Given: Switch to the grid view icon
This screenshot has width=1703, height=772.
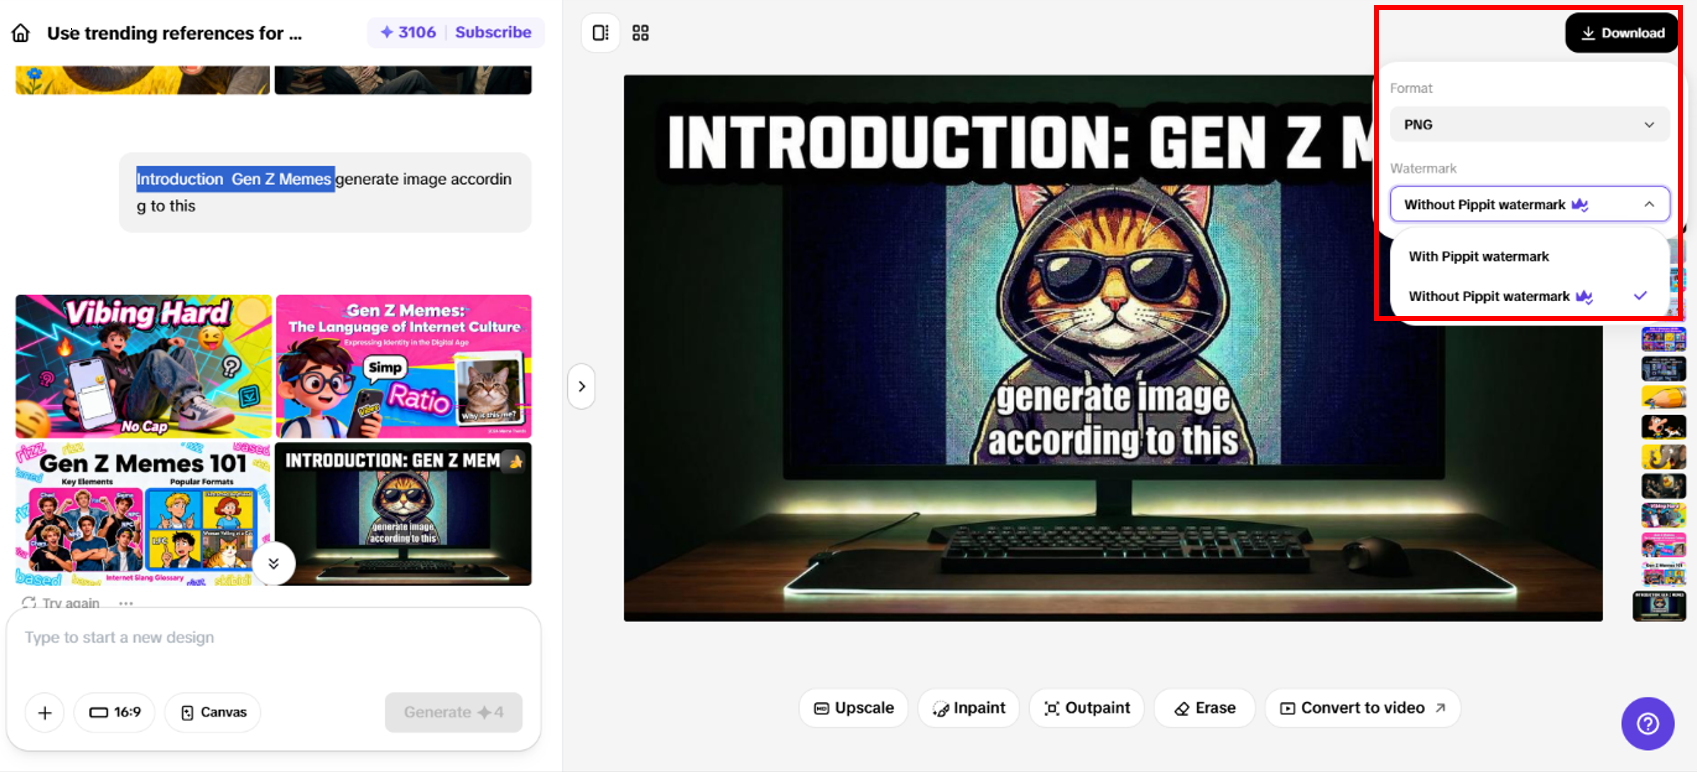Looking at the screenshot, I should [x=641, y=33].
